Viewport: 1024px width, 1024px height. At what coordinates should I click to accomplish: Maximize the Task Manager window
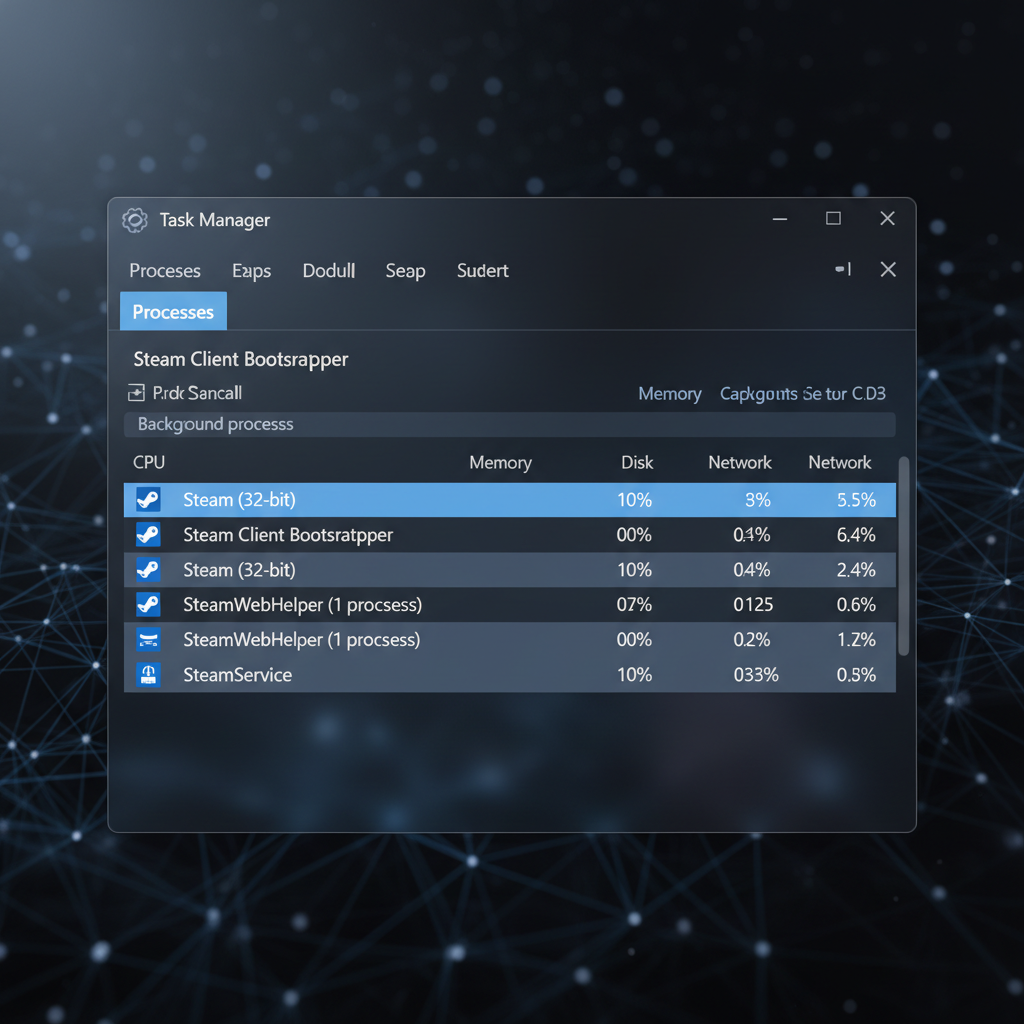833,218
